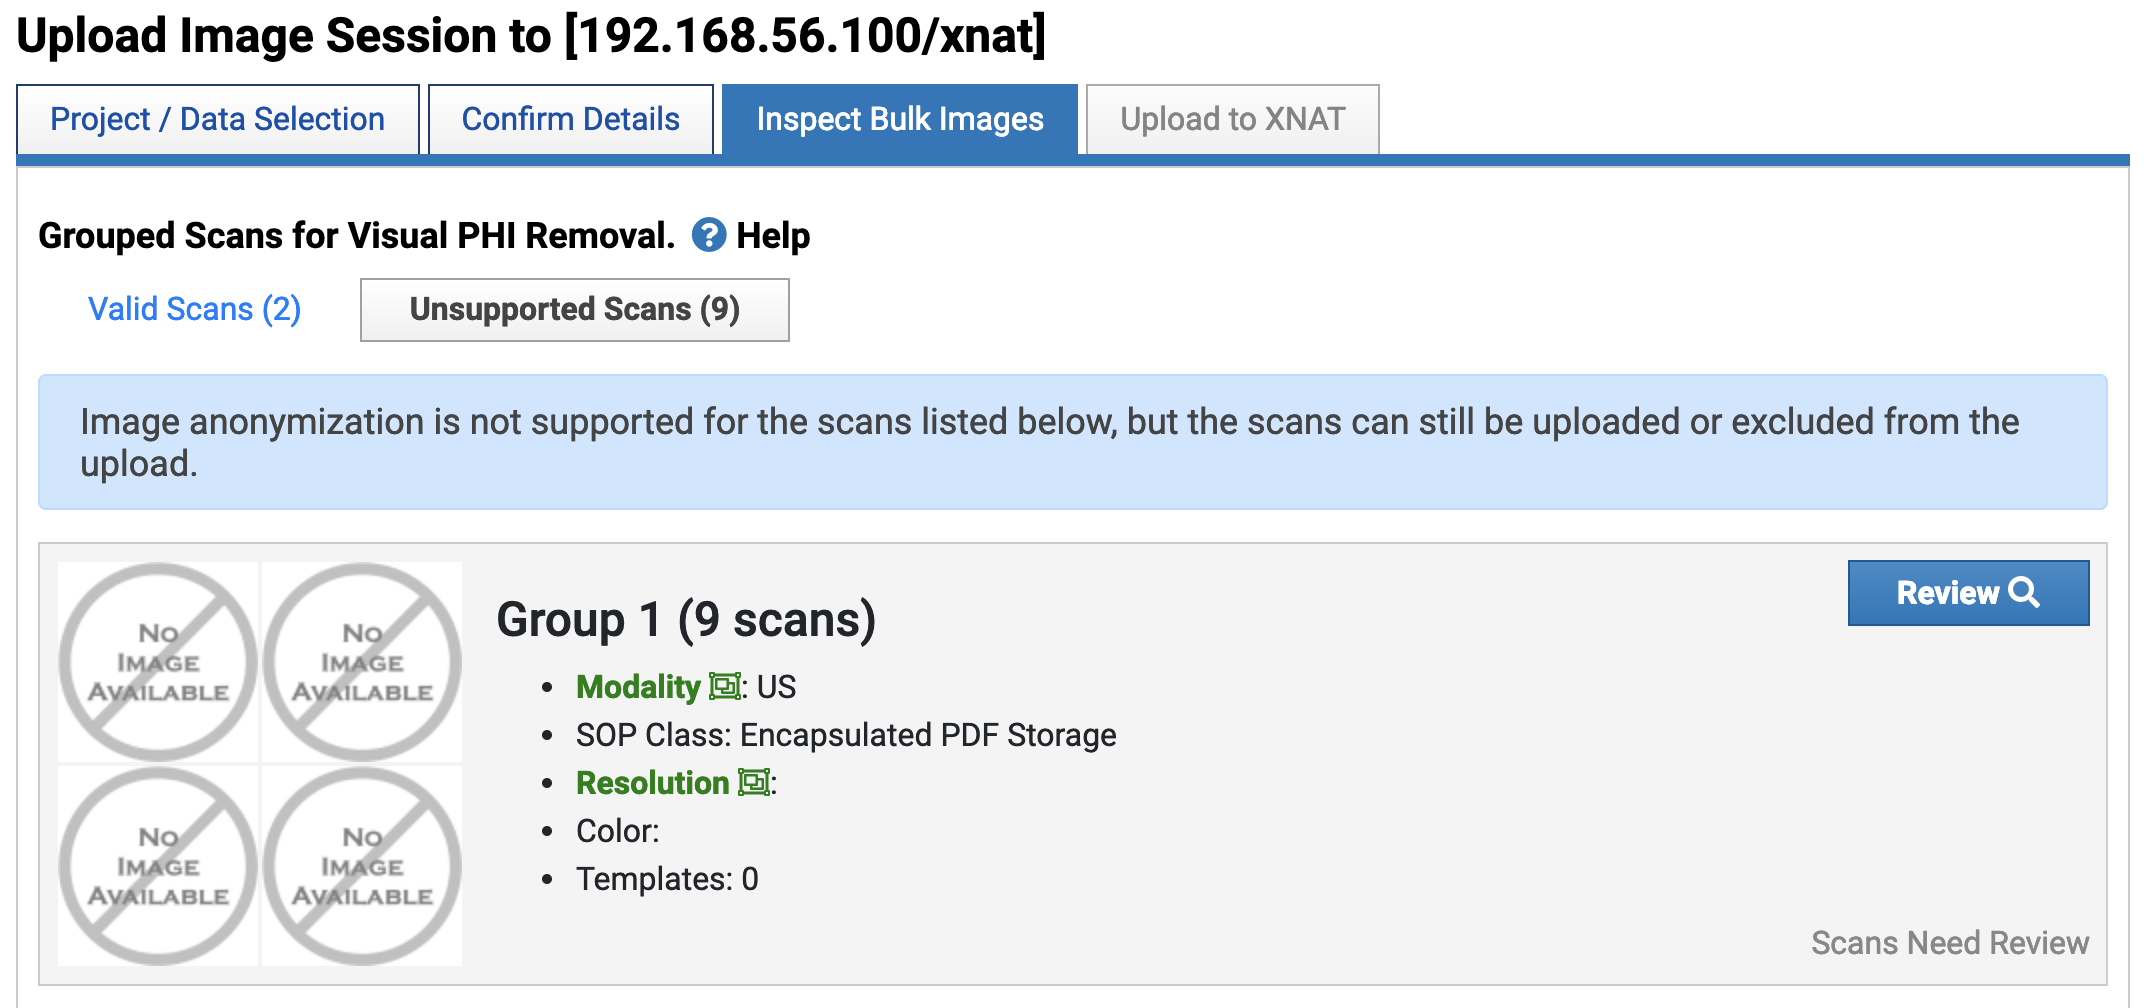Viewport: 2146px width, 1008px height.
Task: Click the top-right No Image Available thumbnail
Action: tap(362, 662)
